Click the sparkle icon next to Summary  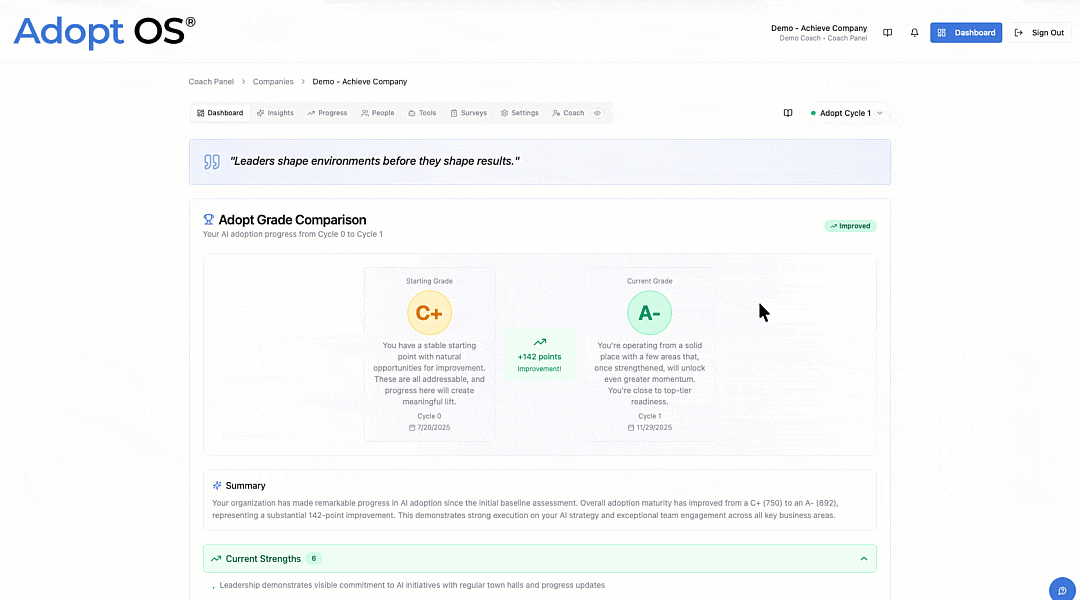click(217, 486)
